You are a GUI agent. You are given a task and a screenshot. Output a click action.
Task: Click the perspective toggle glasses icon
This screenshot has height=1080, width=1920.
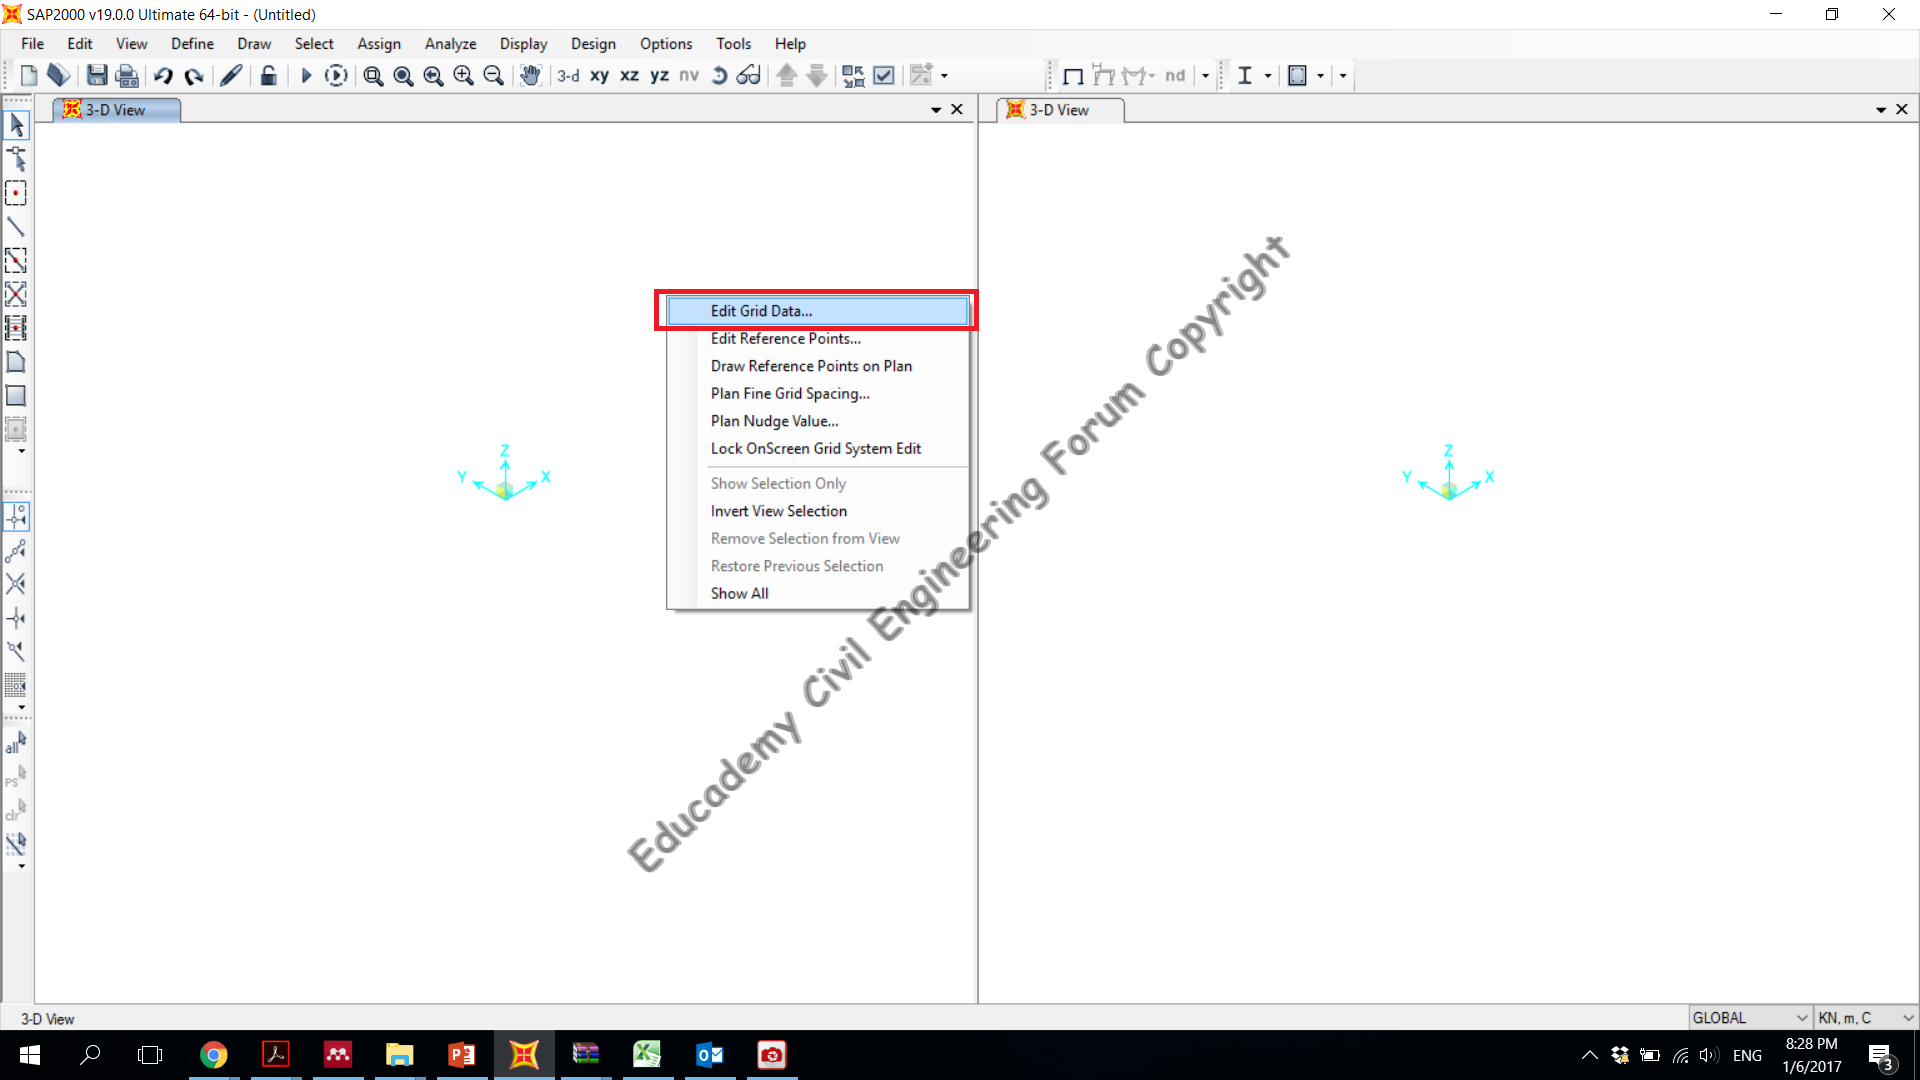point(748,75)
